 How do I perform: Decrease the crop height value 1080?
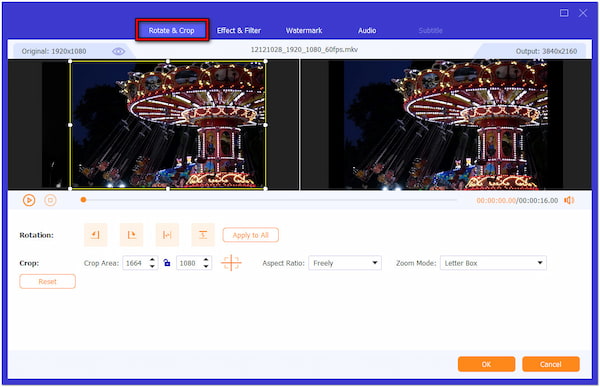(x=206, y=266)
